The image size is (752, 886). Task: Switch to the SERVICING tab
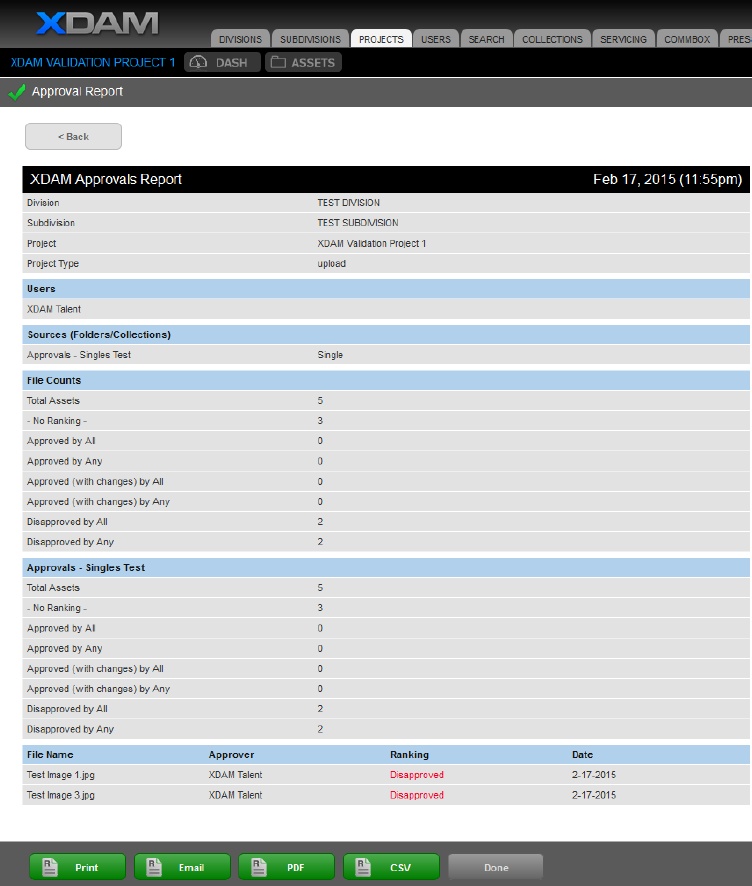(x=623, y=39)
